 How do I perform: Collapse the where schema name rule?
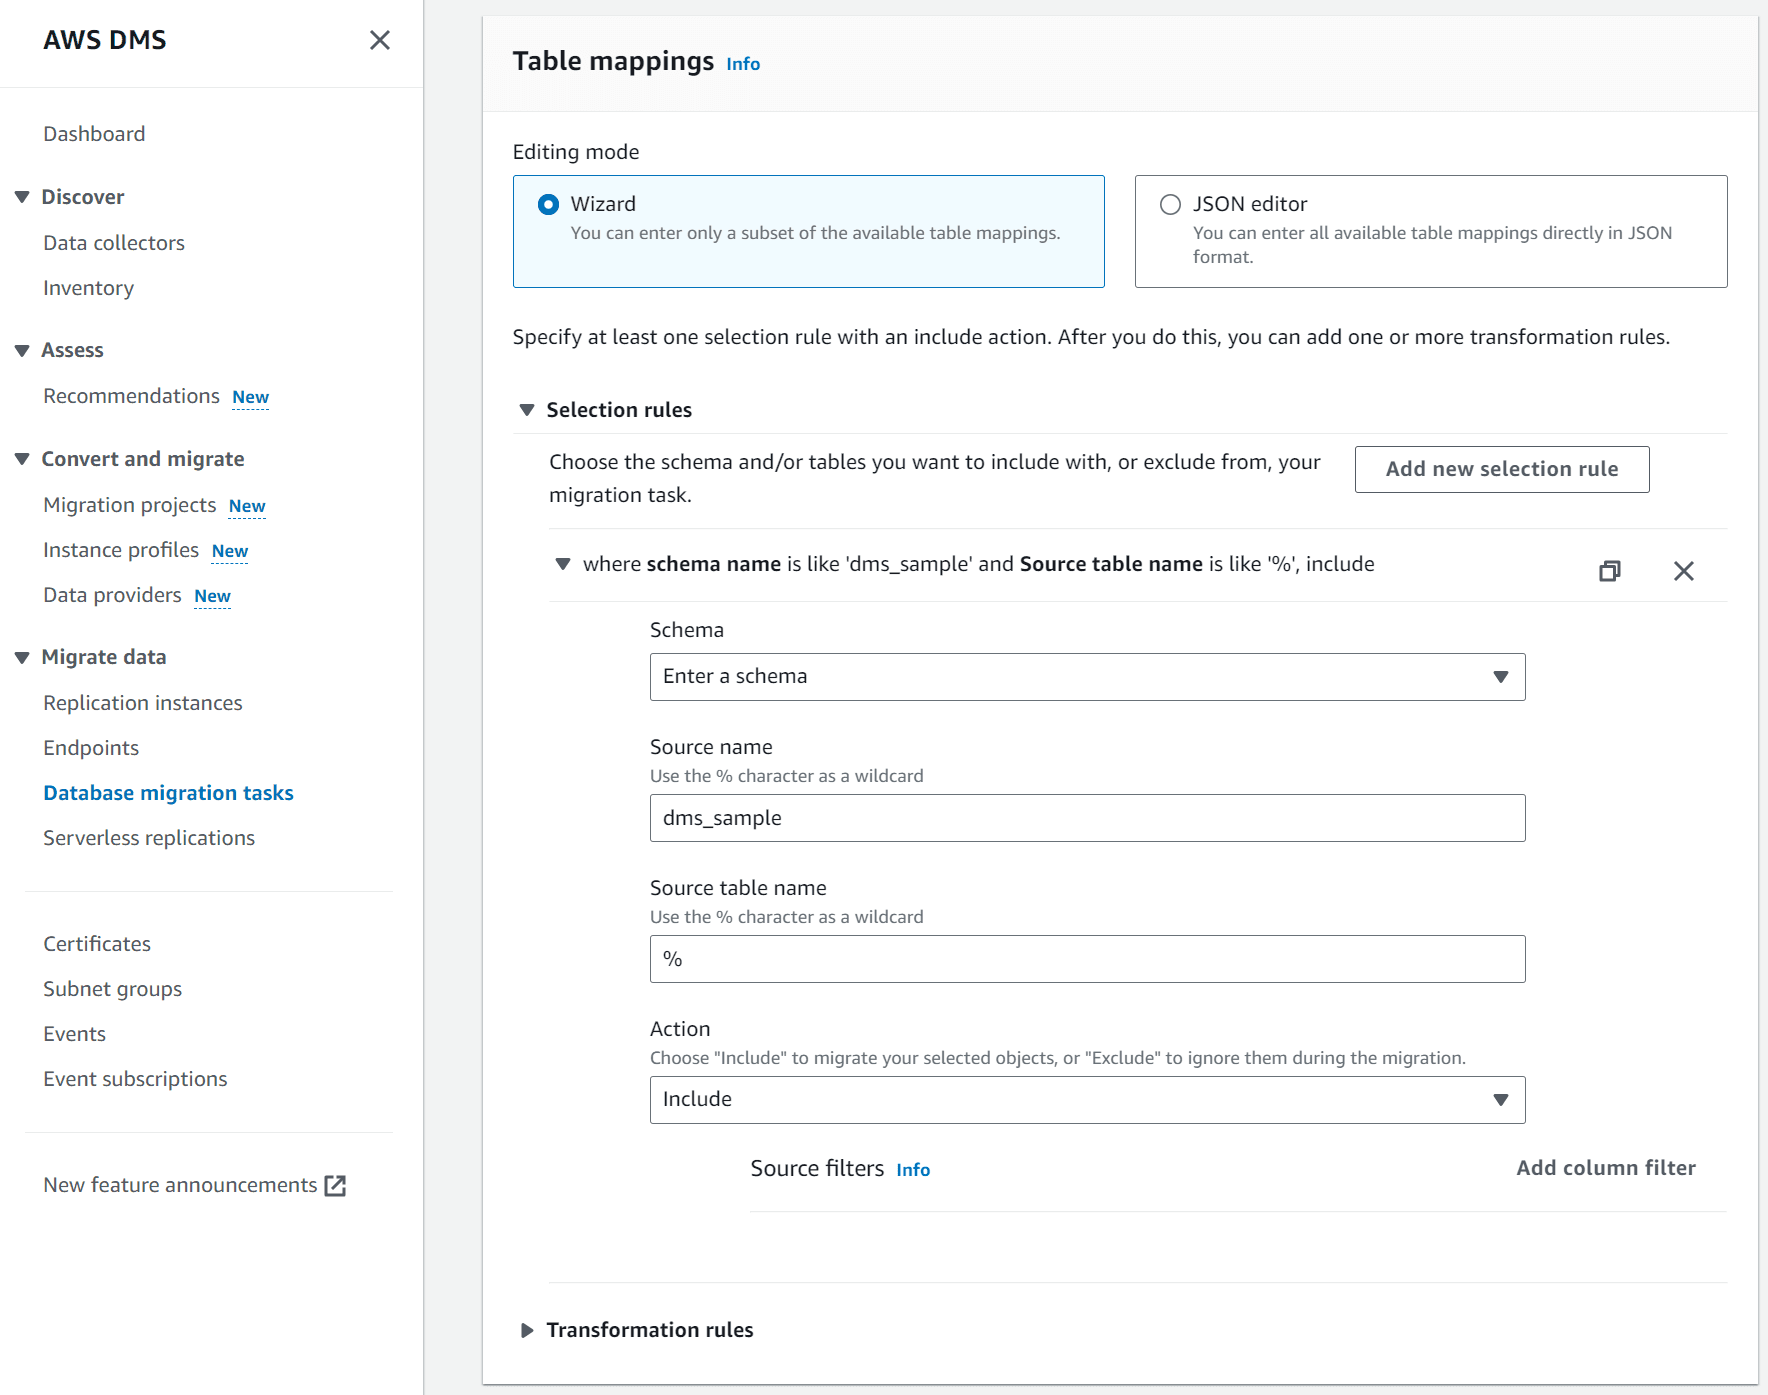[x=565, y=563]
